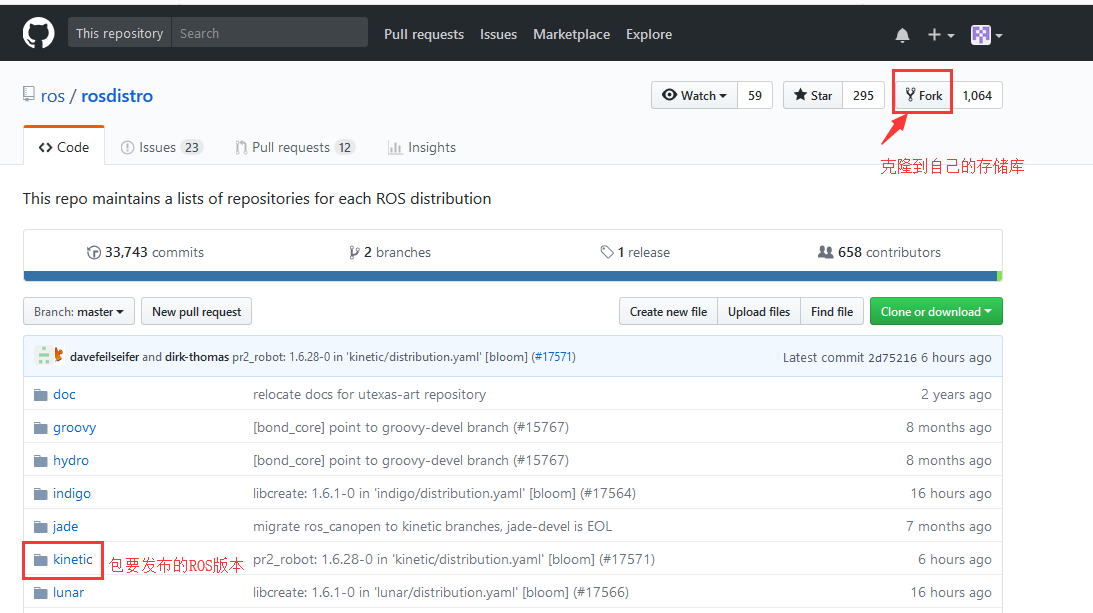This screenshot has height=613, width=1093.
Task: Switch to the Insights tab
Action: pos(422,147)
